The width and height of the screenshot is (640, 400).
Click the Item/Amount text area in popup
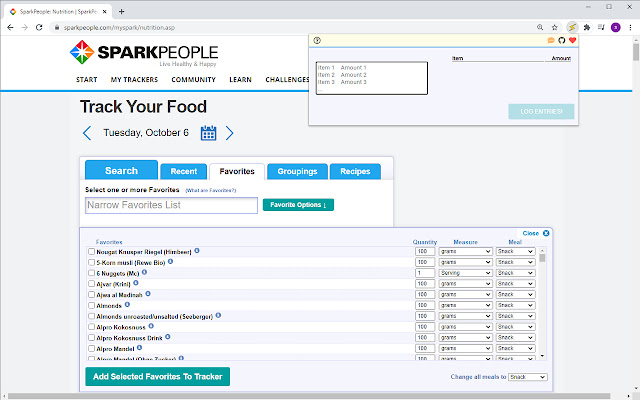click(x=372, y=78)
